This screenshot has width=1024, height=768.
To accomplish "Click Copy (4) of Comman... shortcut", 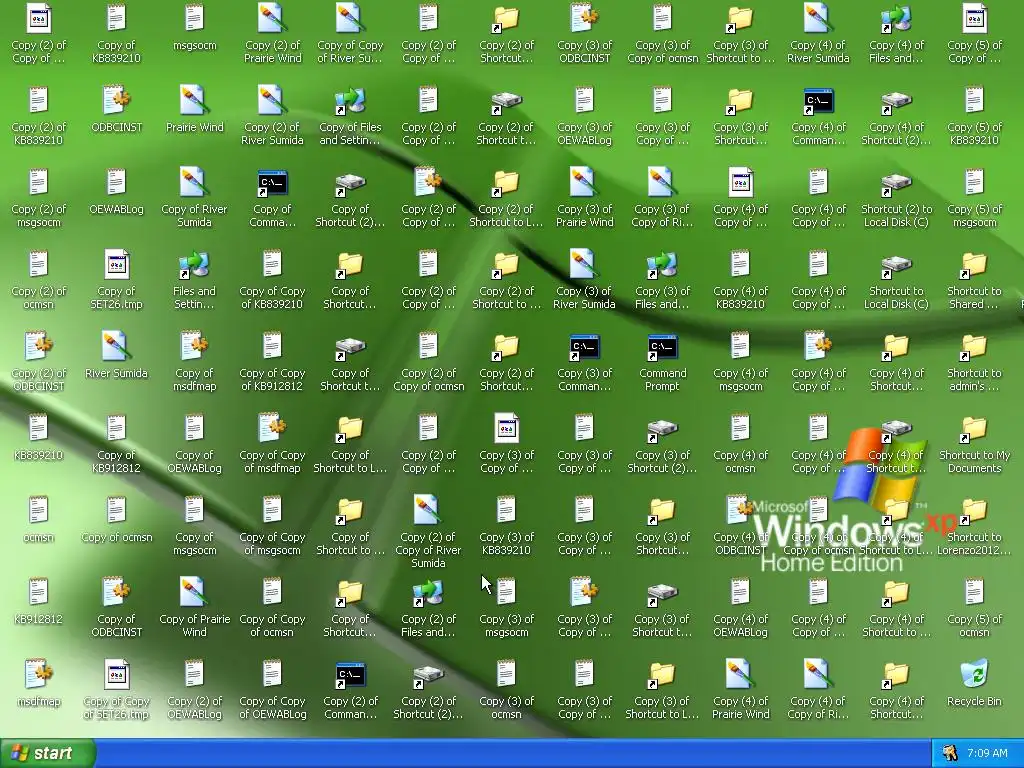I will pos(818,101).
